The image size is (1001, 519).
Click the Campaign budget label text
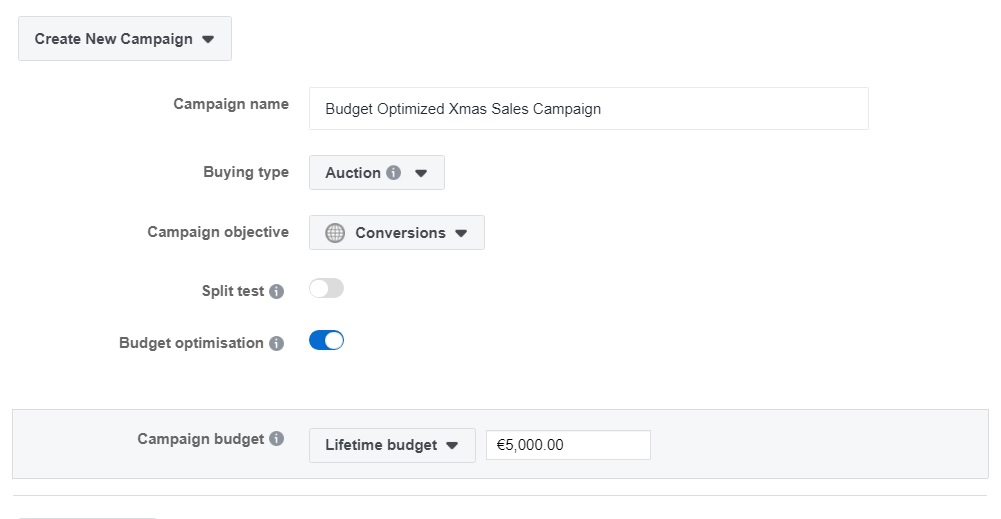[x=200, y=439]
